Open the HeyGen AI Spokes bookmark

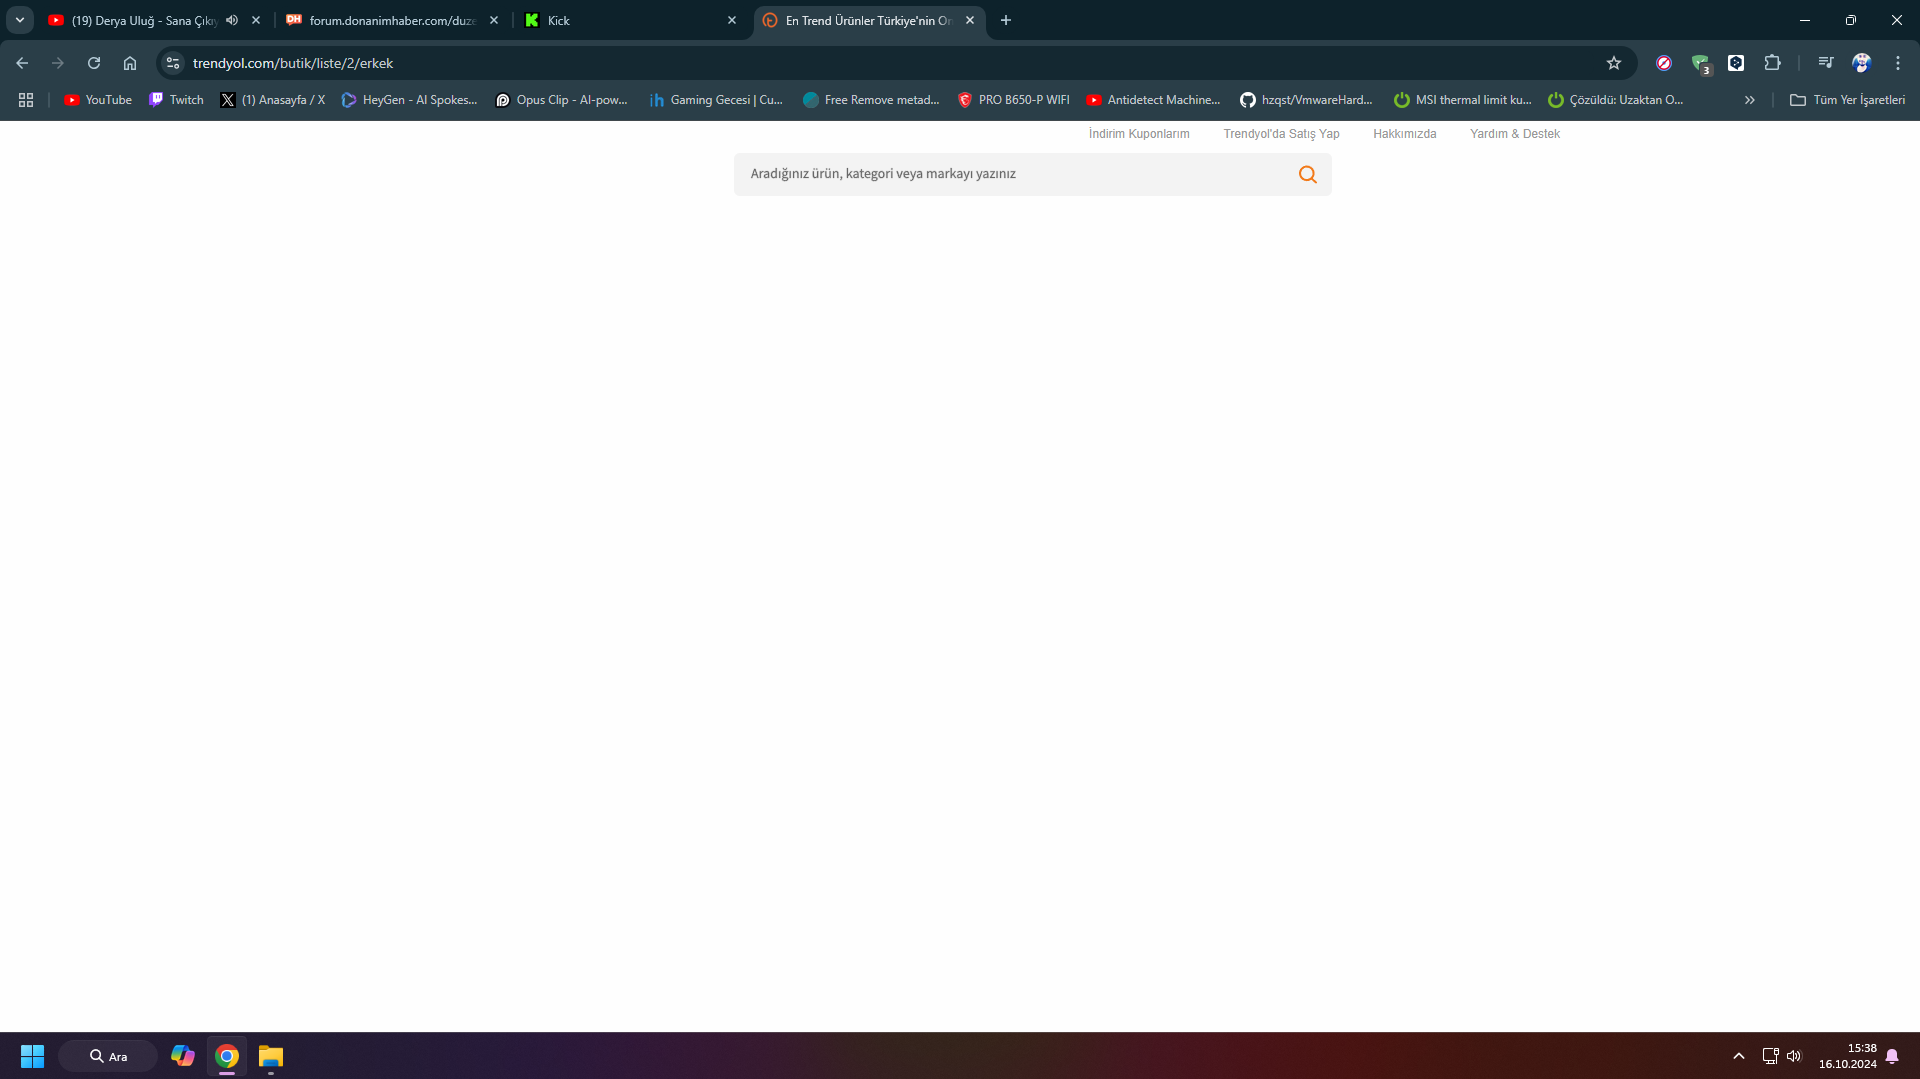click(x=410, y=100)
